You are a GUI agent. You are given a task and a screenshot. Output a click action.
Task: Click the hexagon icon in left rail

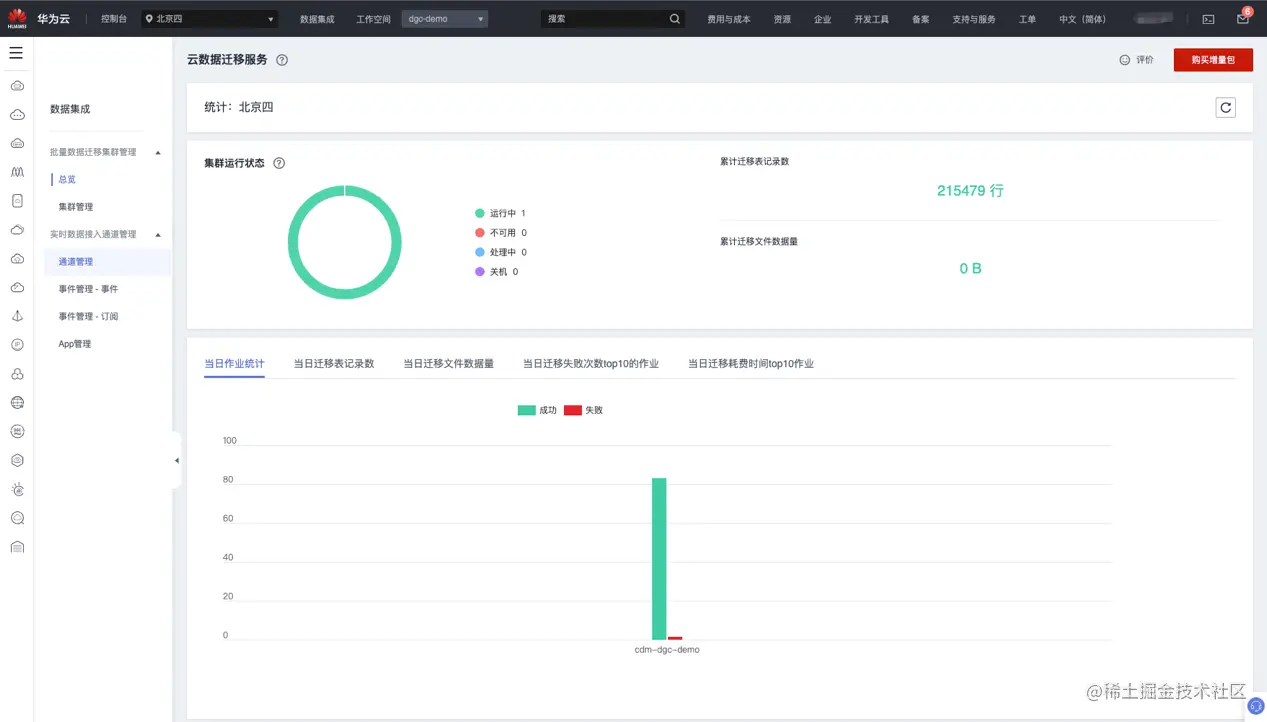pos(17,461)
